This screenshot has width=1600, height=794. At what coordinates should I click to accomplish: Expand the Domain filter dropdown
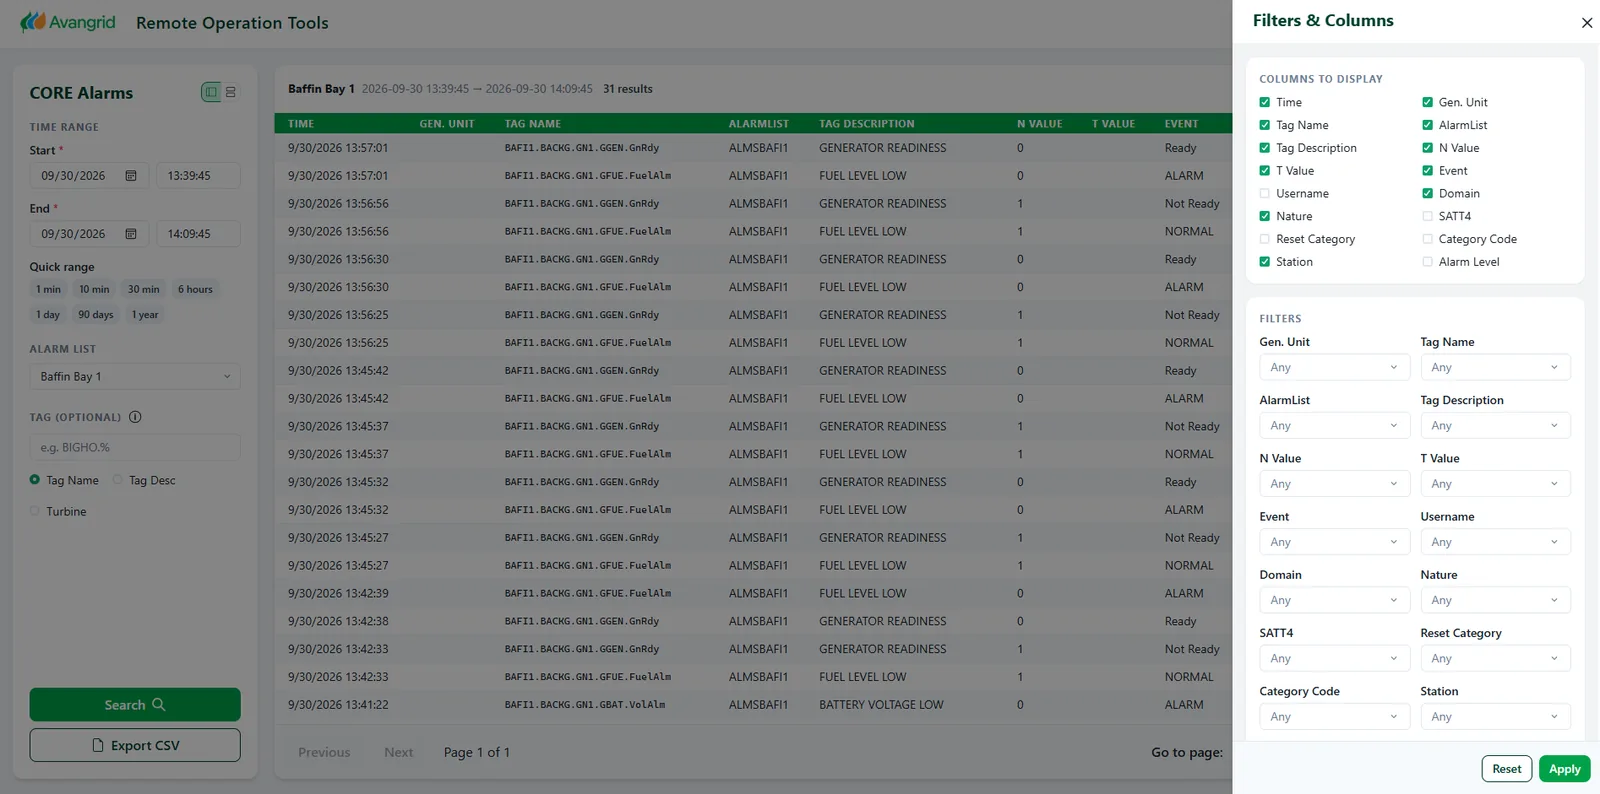1335,600
